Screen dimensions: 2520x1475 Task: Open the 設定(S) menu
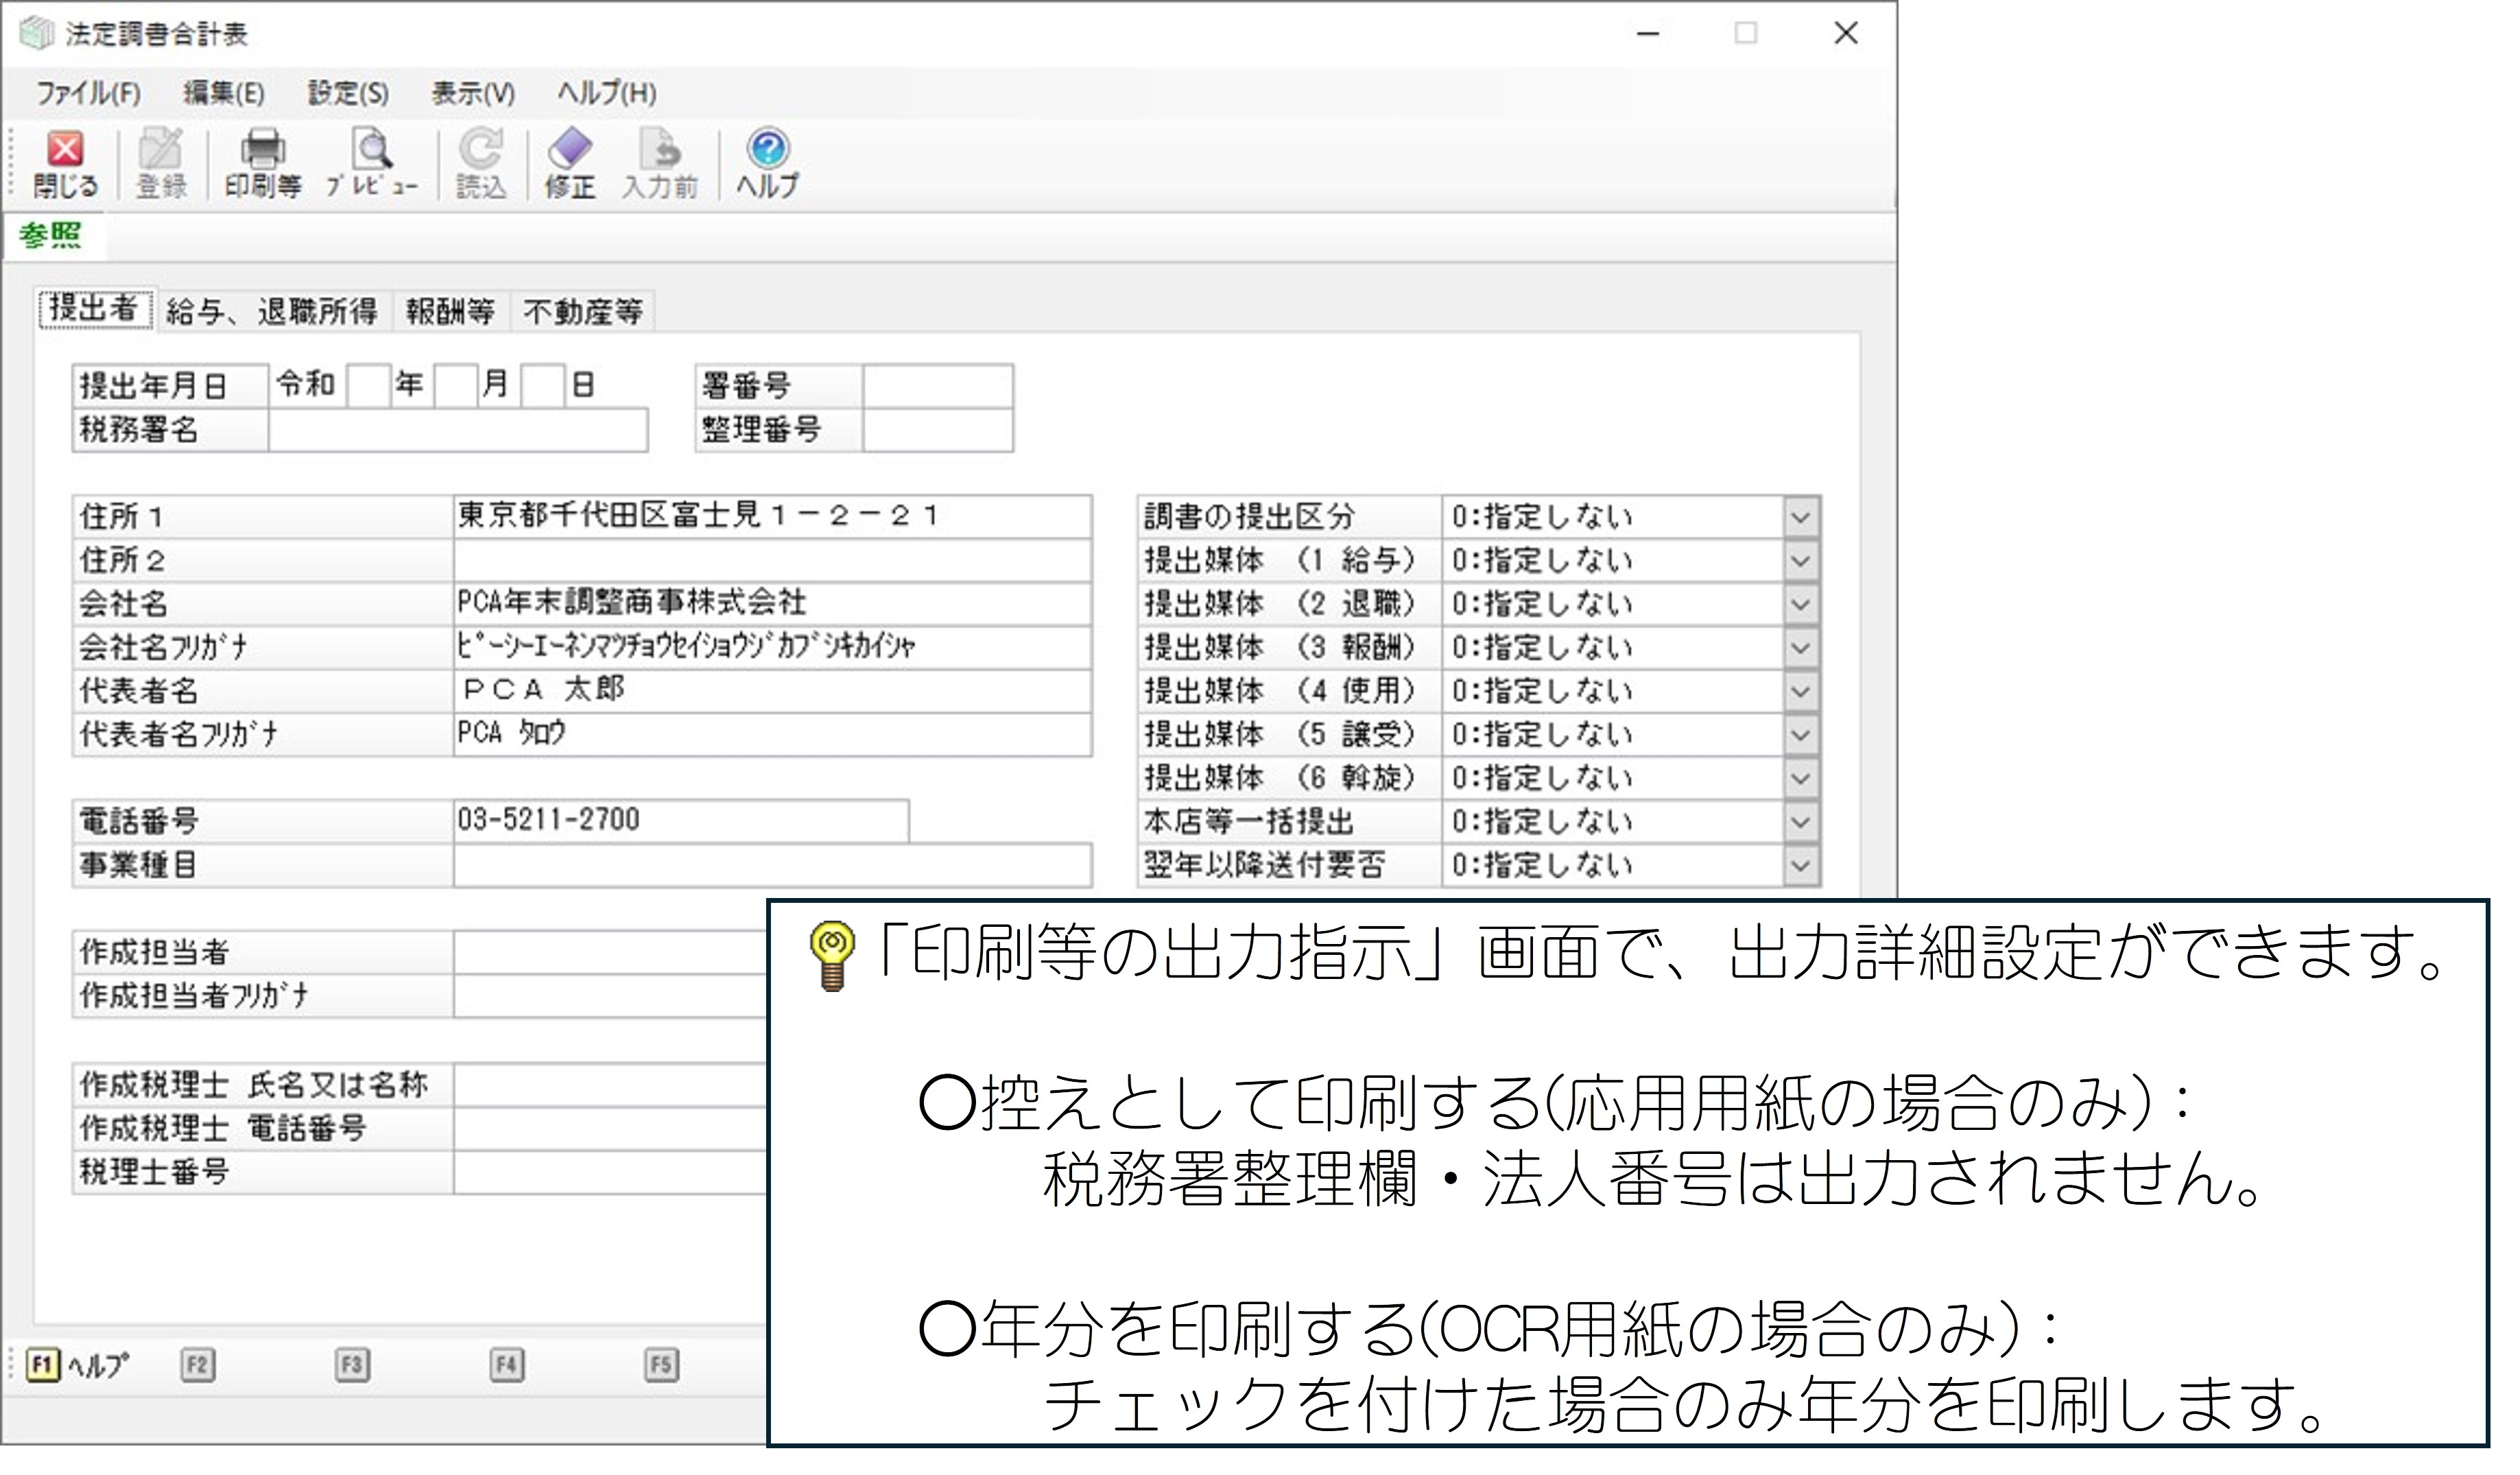[348, 94]
